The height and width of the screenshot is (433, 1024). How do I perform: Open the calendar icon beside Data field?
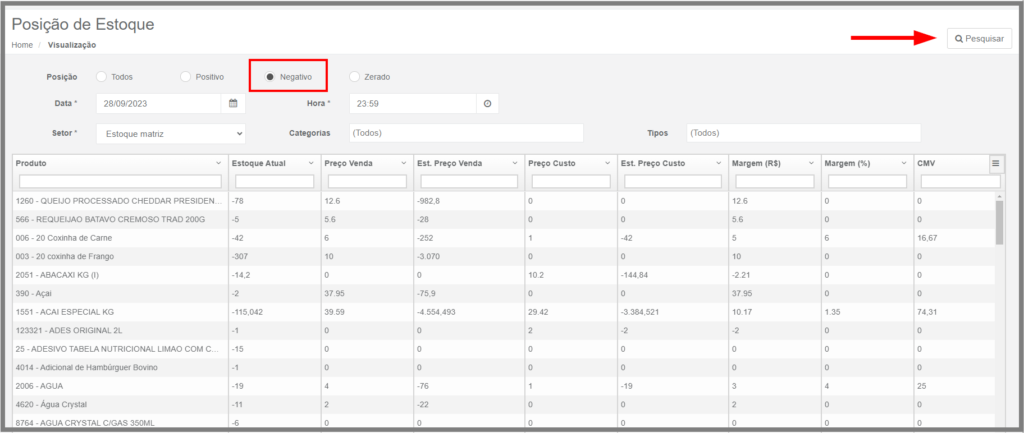click(x=233, y=103)
